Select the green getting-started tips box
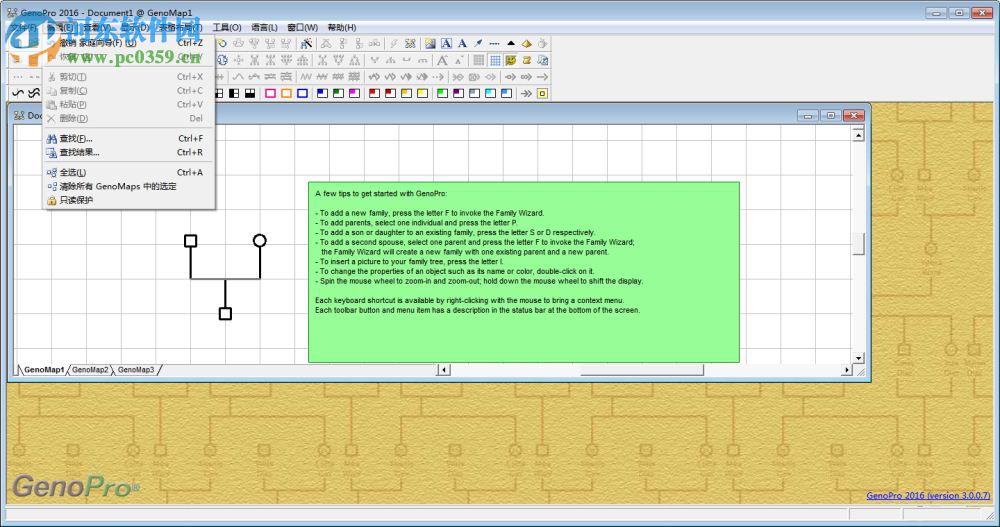The width and height of the screenshot is (1000, 527). pyautogui.click(x=524, y=272)
